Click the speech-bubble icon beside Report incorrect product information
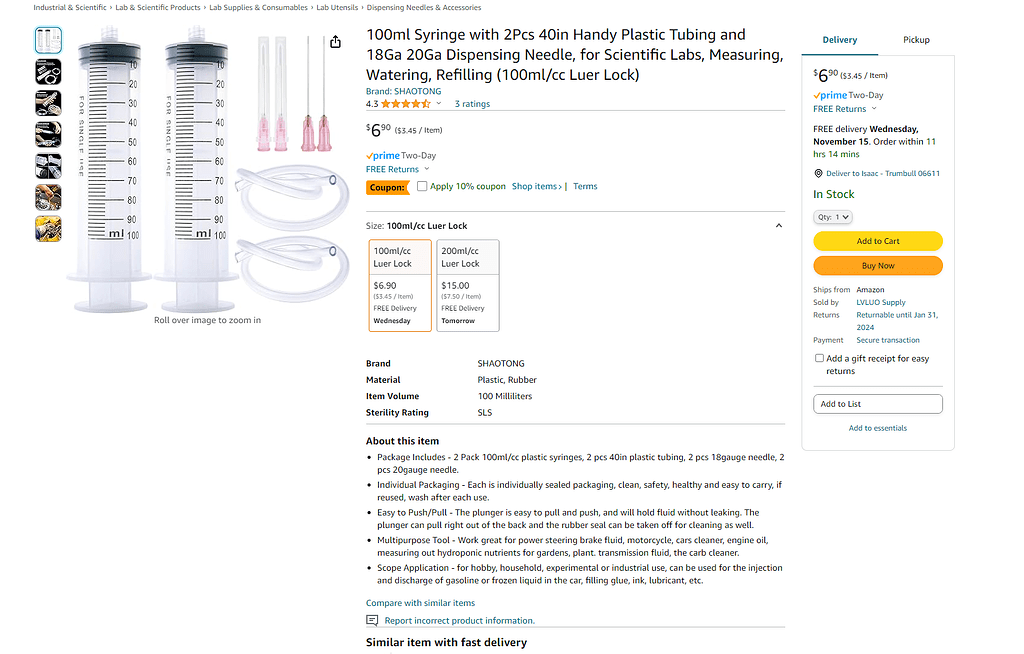Image resolution: width=1024 pixels, height=654 pixels. coord(371,620)
